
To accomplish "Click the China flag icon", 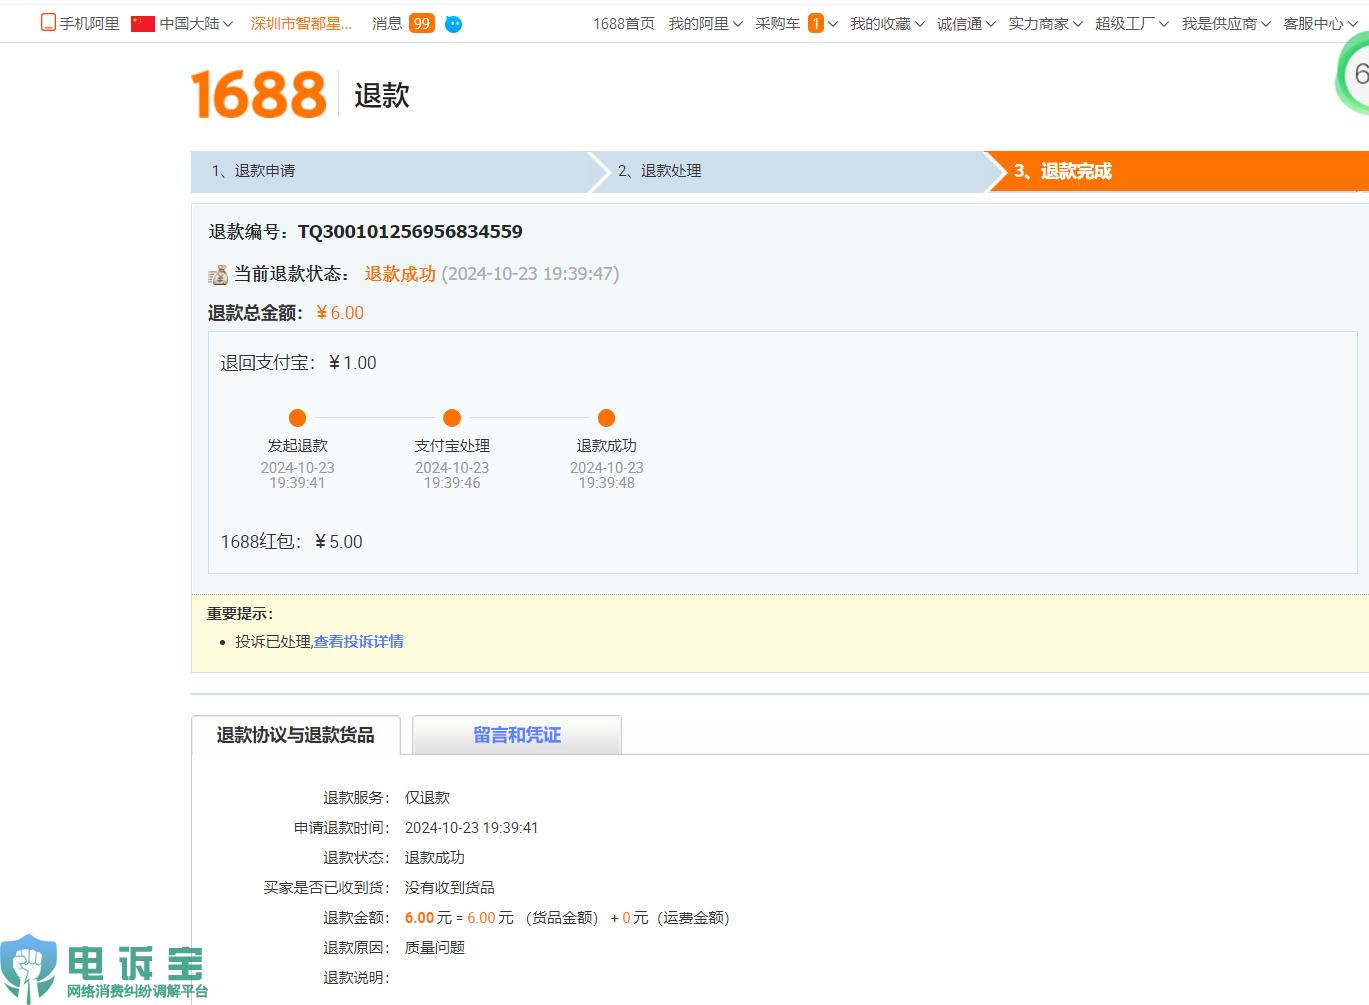I will [143, 24].
